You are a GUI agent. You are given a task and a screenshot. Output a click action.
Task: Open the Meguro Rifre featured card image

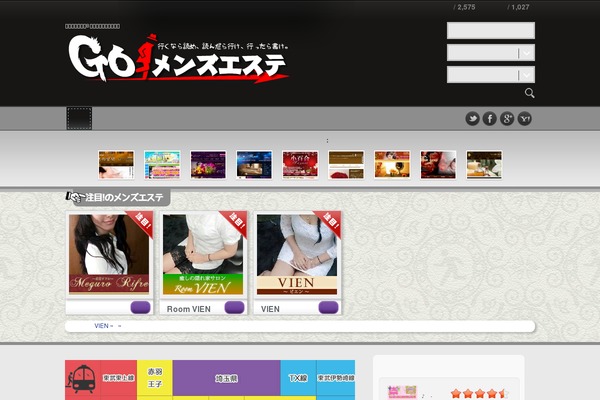[x=109, y=254]
